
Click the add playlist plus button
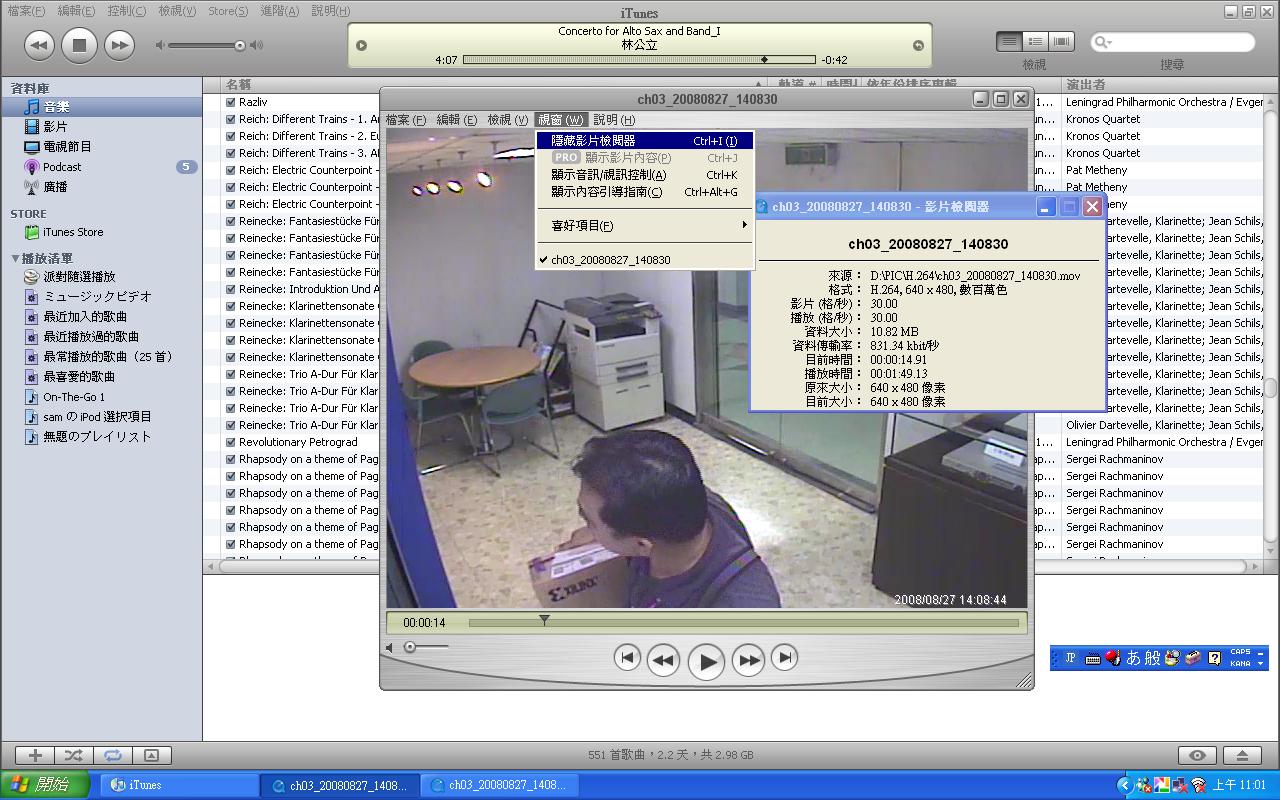[35, 756]
